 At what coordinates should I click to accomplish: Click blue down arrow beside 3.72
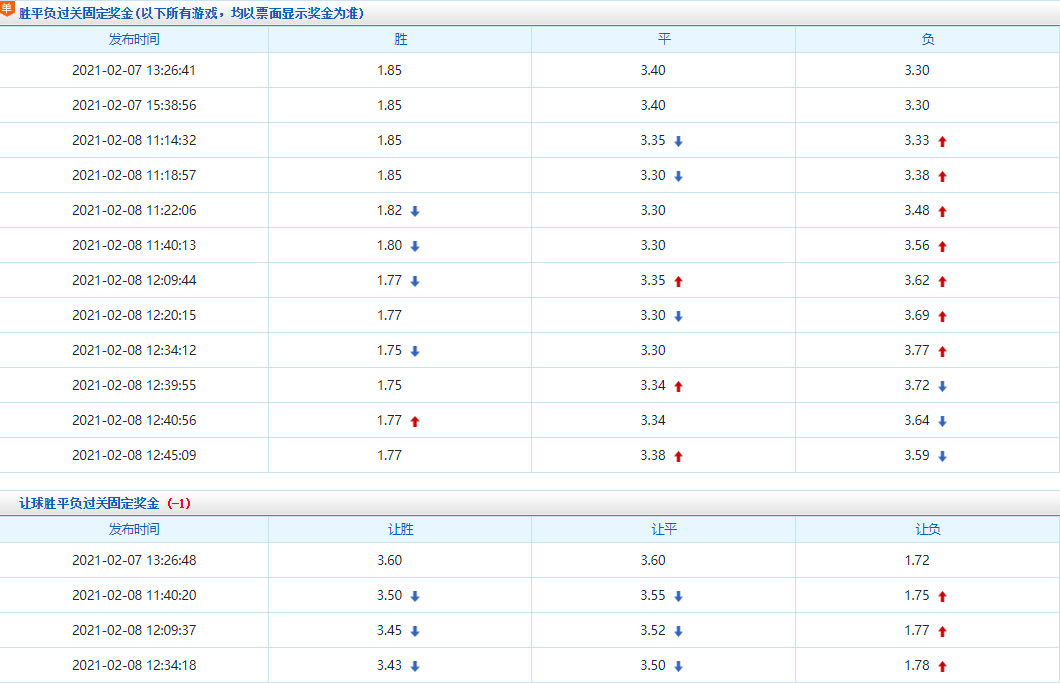point(942,387)
